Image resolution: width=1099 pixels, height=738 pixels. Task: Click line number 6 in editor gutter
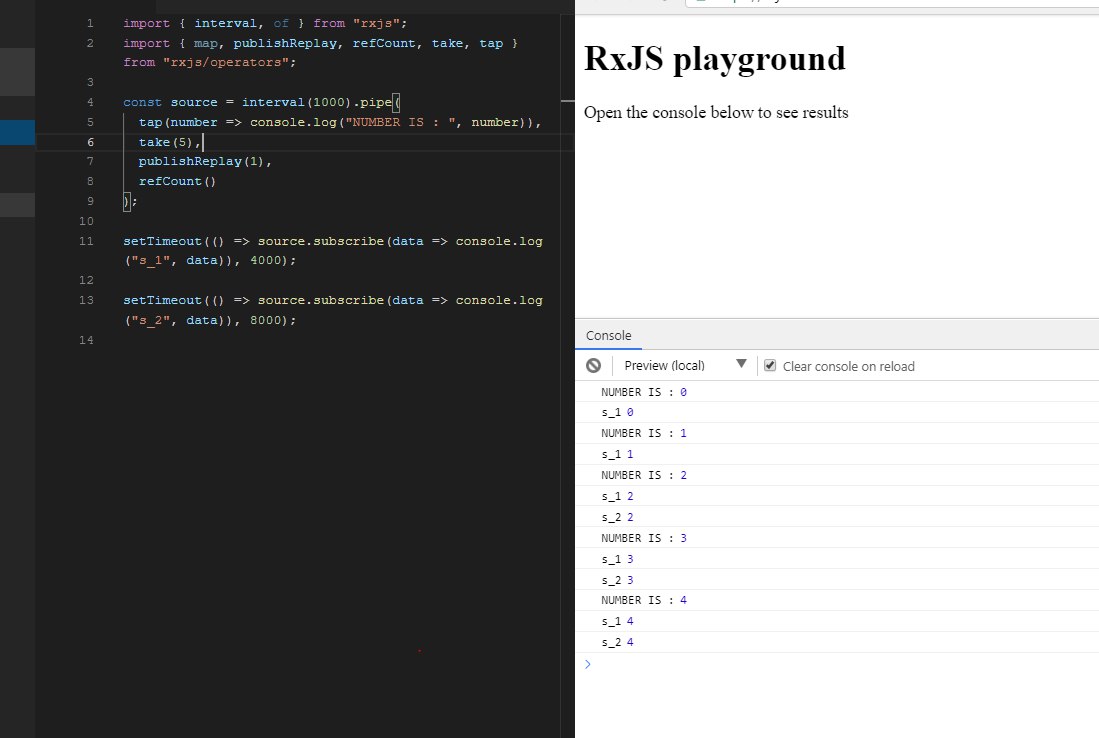[x=90, y=142]
